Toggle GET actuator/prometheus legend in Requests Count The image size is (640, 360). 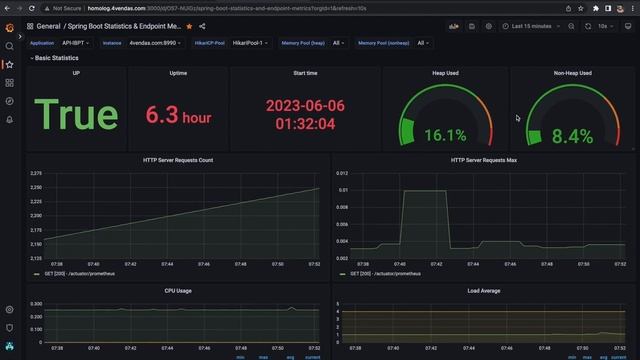pos(80,274)
